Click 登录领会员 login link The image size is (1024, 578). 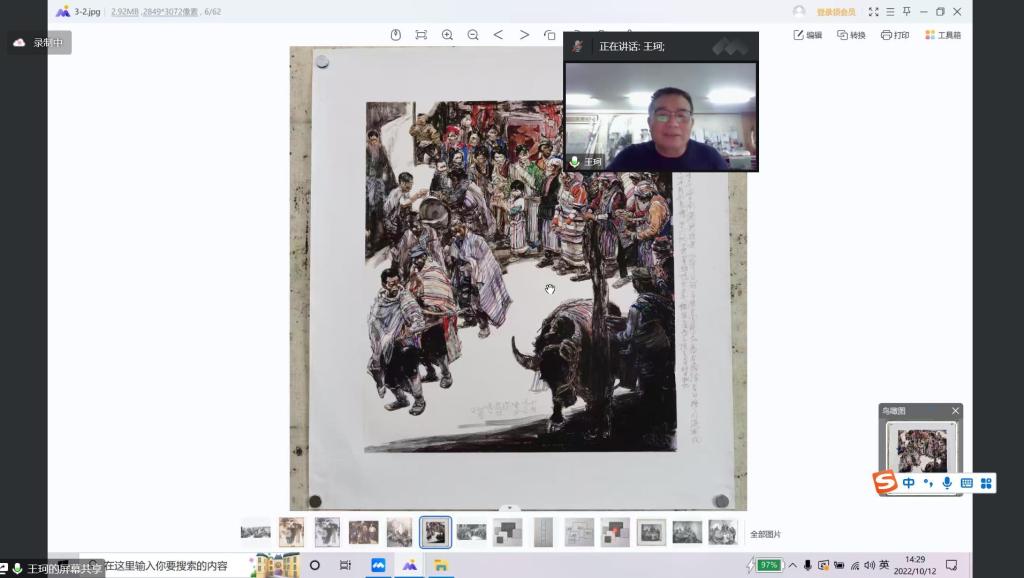pos(836,12)
